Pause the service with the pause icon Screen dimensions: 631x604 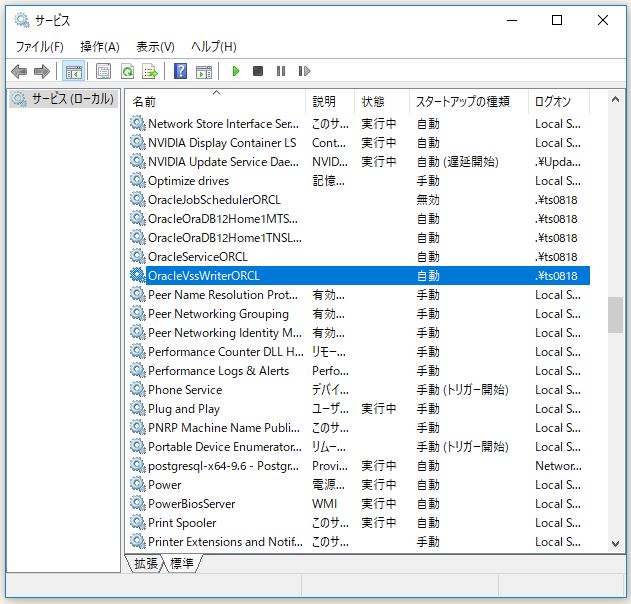(281, 72)
